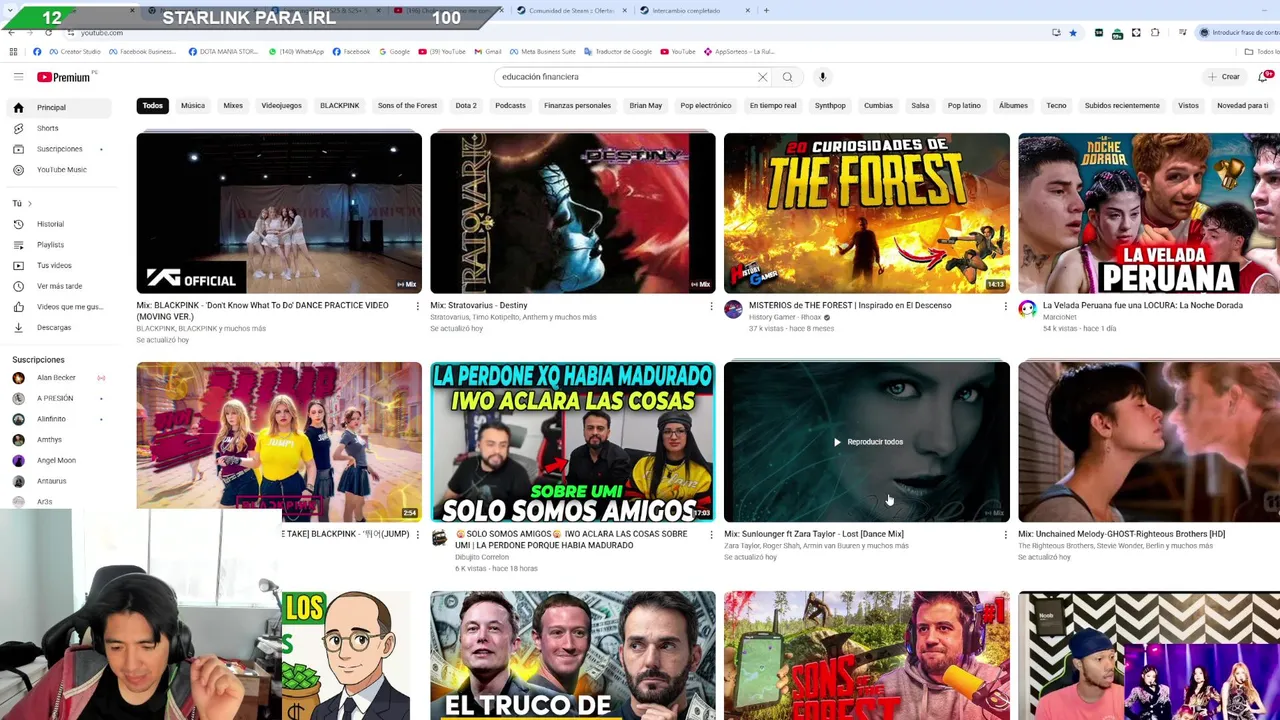The width and height of the screenshot is (1280, 720).
Task: Open Videos que me gustan list
Action: [59, 307]
